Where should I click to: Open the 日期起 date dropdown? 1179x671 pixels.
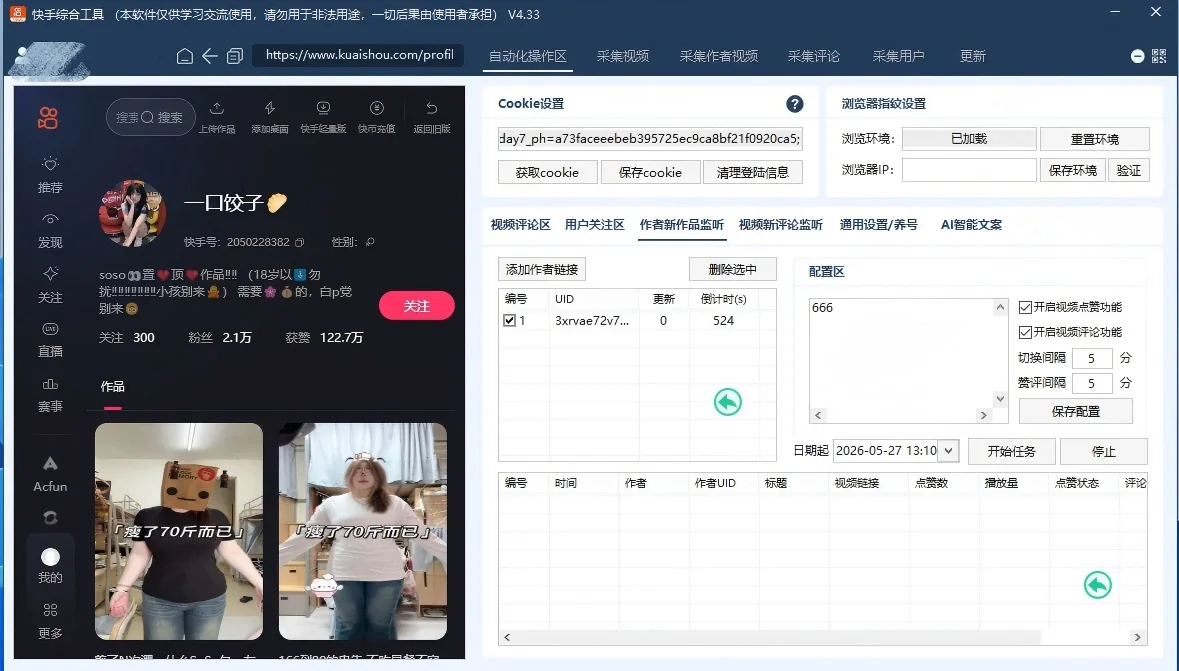pos(949,451)
